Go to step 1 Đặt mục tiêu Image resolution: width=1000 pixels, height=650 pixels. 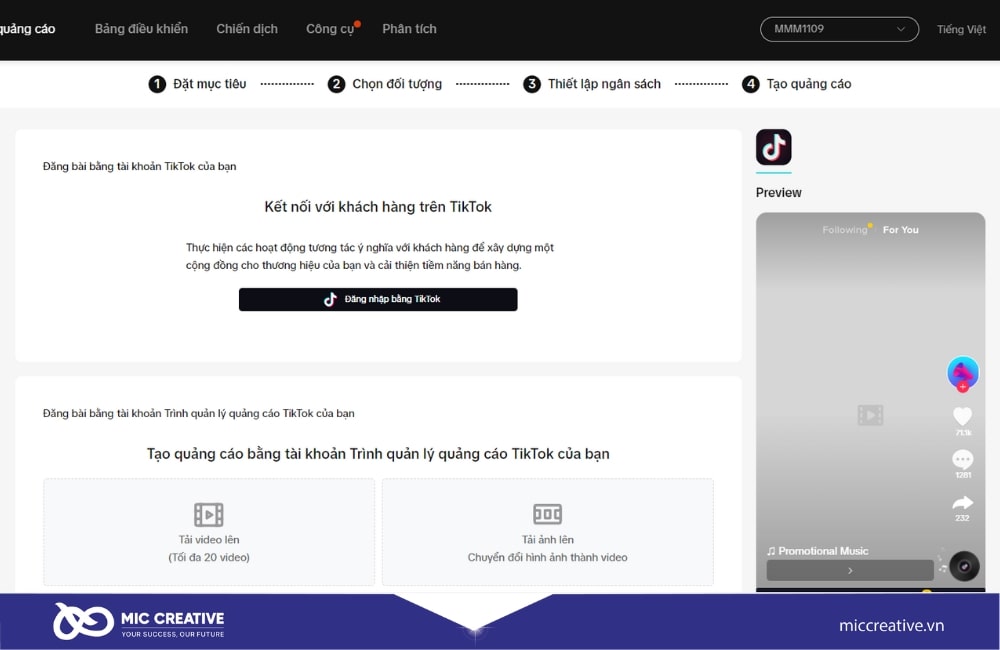point(197,84)
